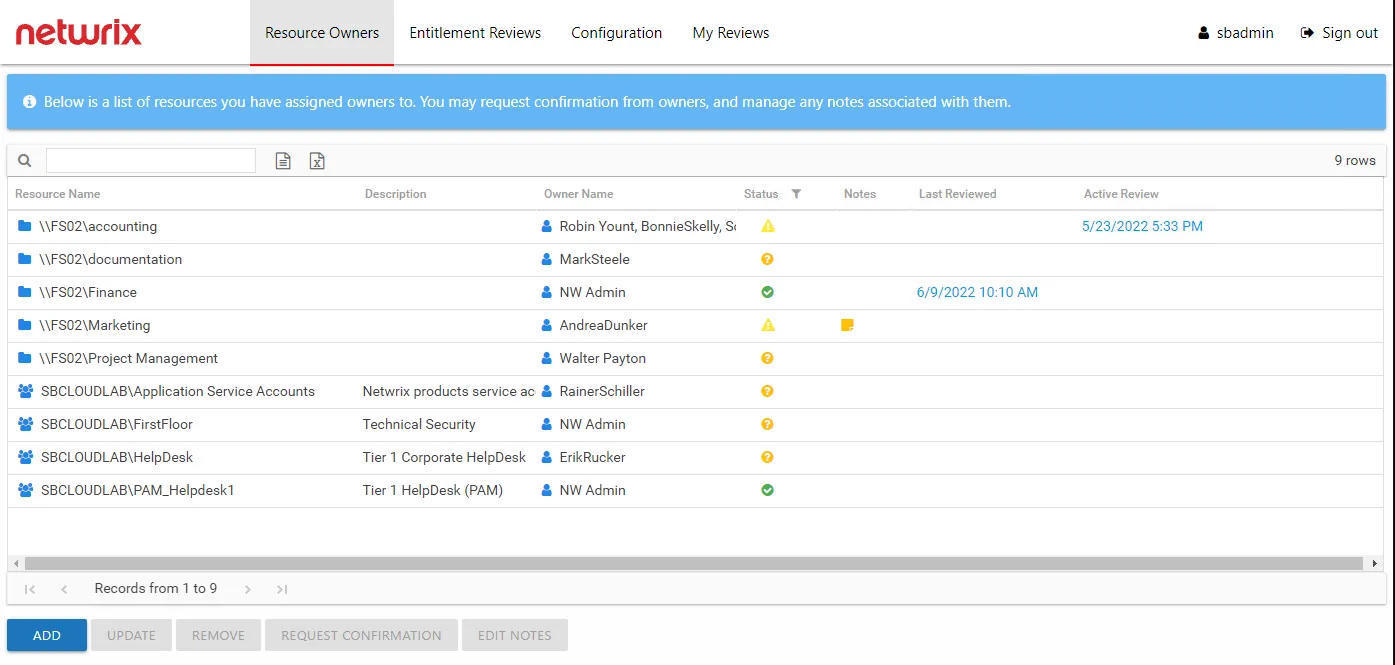Click Sign out in the top right

pos(1349,32)
